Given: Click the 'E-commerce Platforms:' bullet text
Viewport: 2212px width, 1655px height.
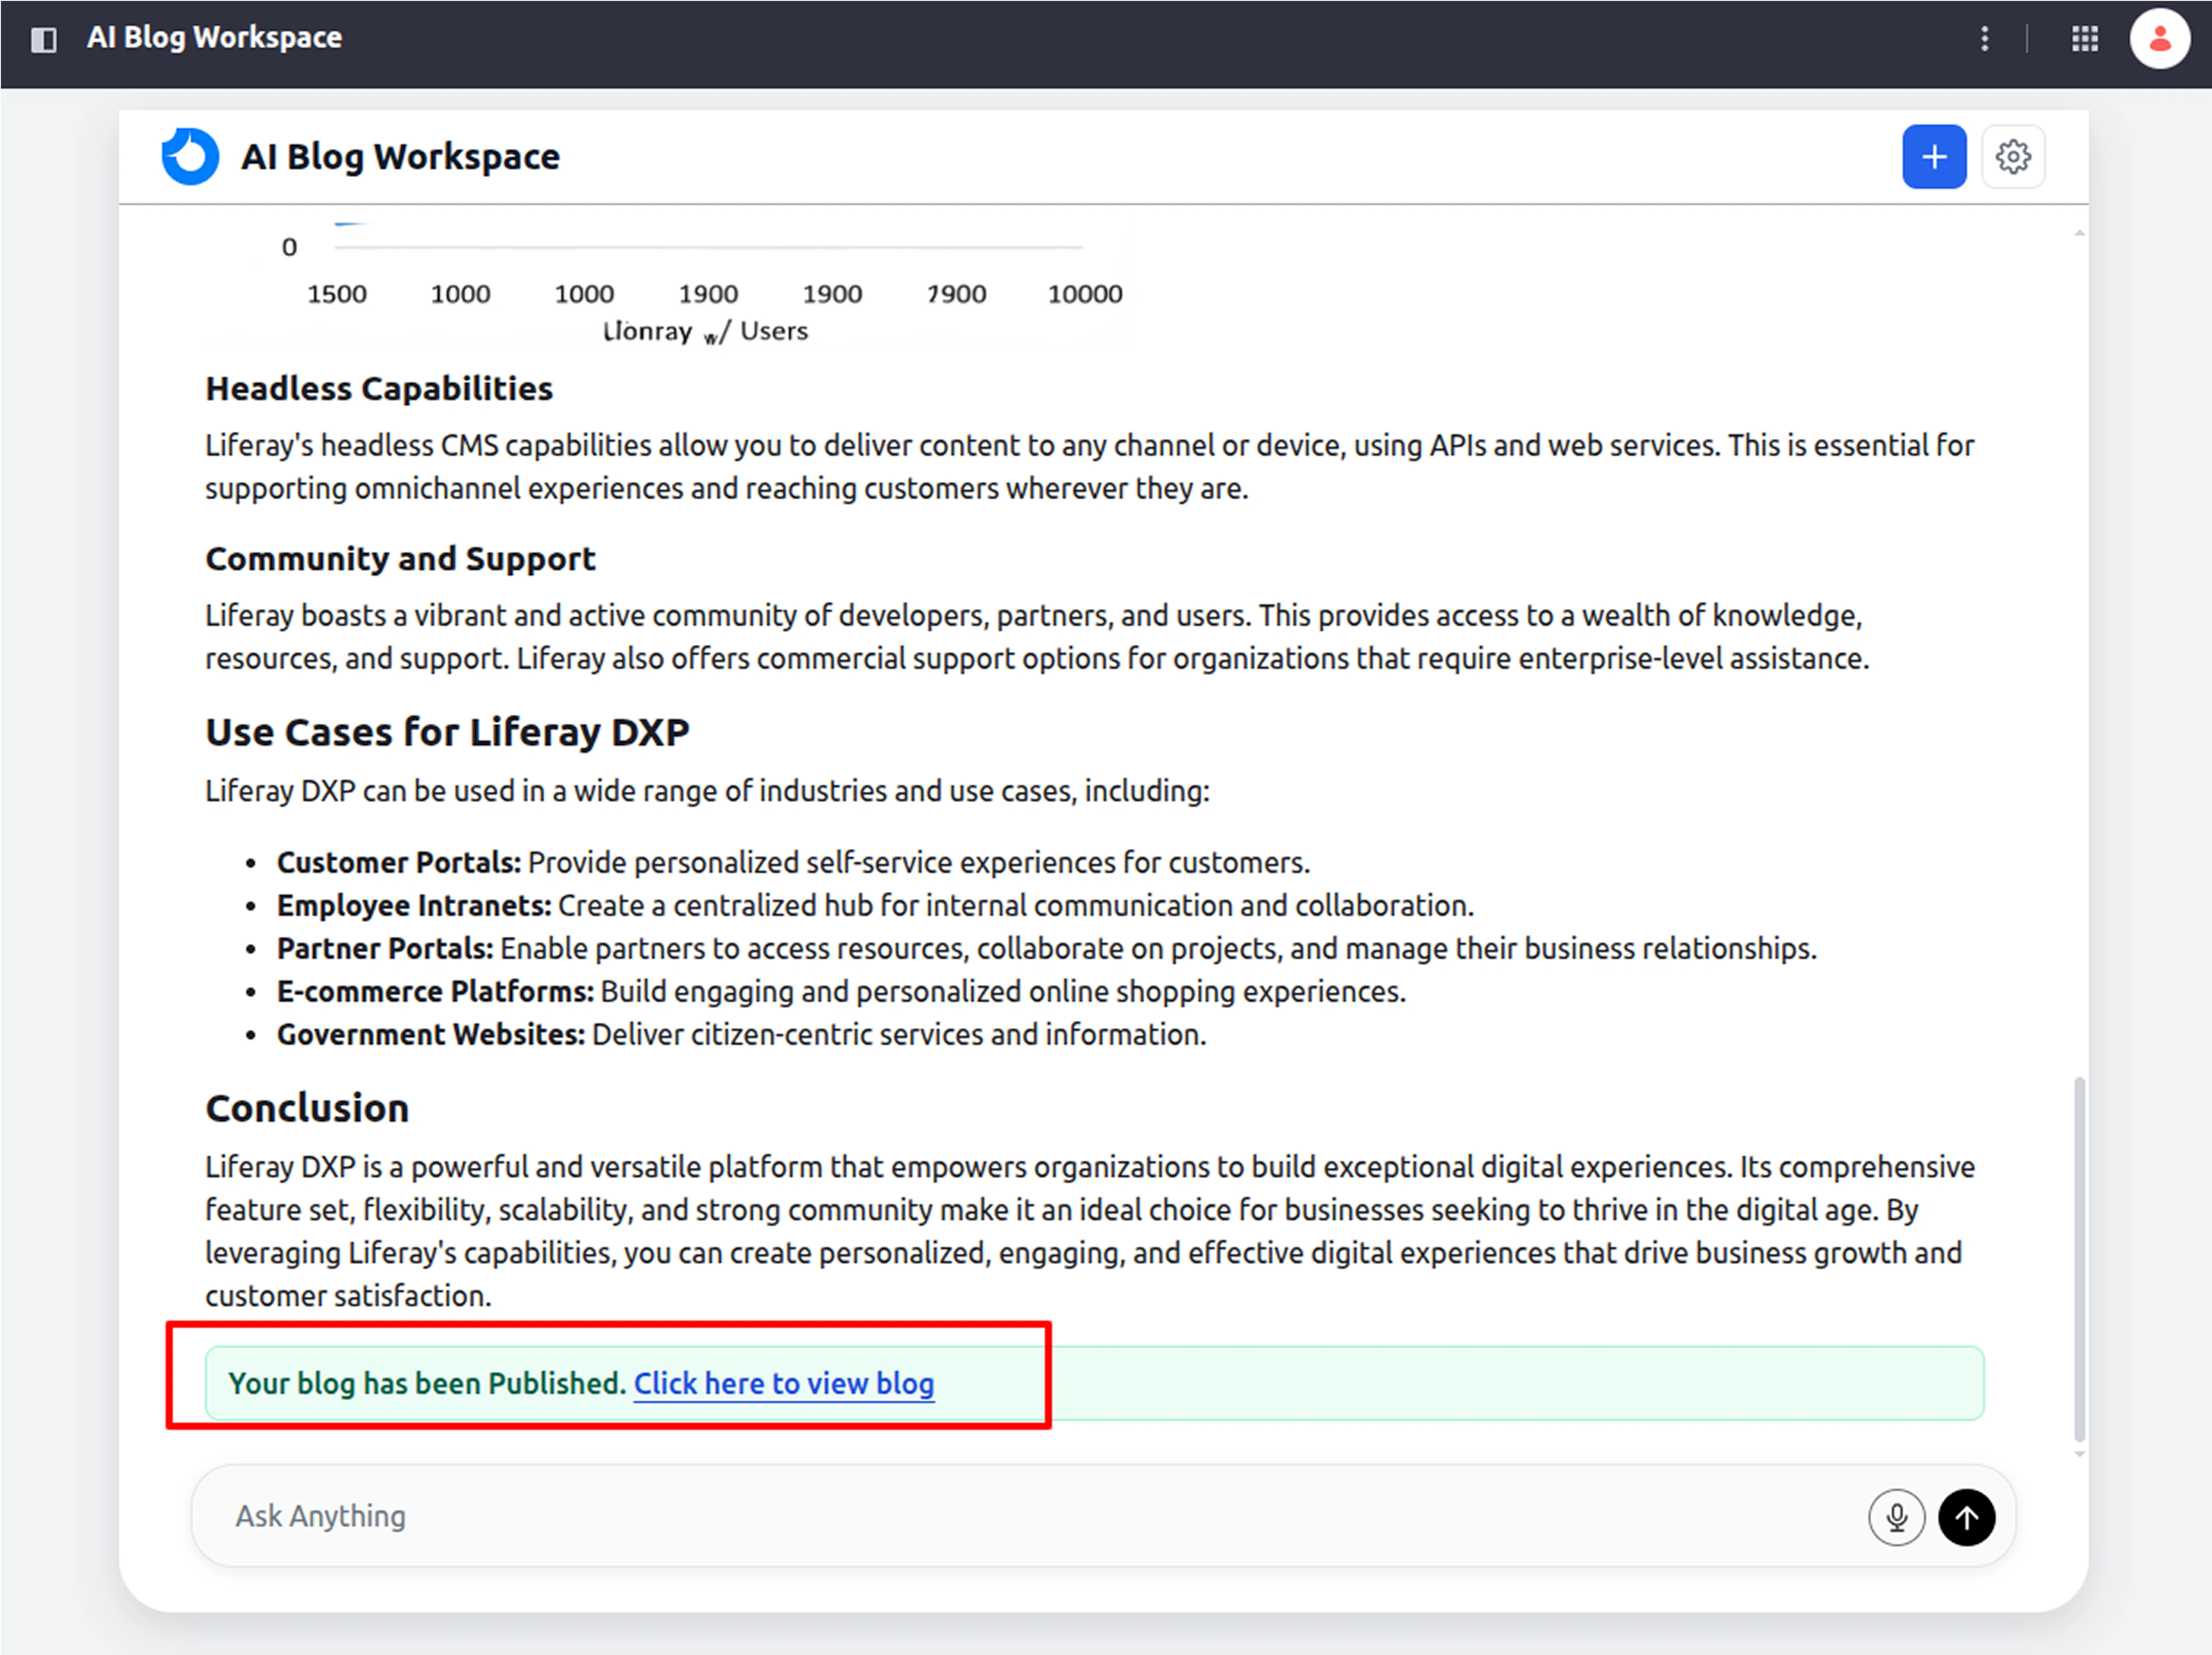Looking at the screenshot, I should pos(435,991).
